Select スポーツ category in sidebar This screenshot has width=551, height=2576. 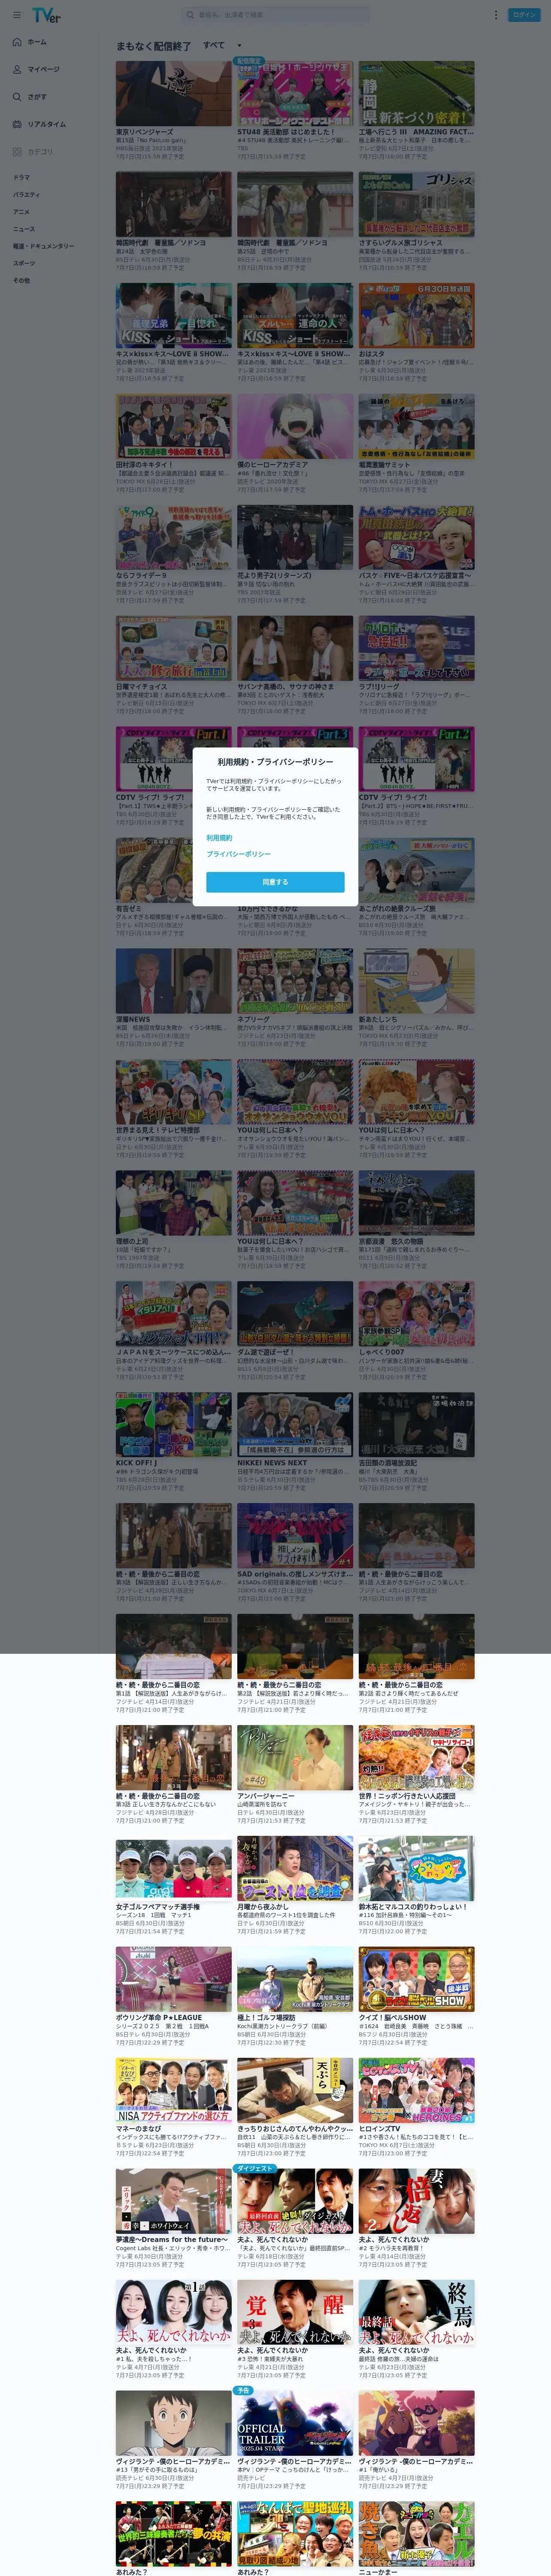(x=23, y=263)
